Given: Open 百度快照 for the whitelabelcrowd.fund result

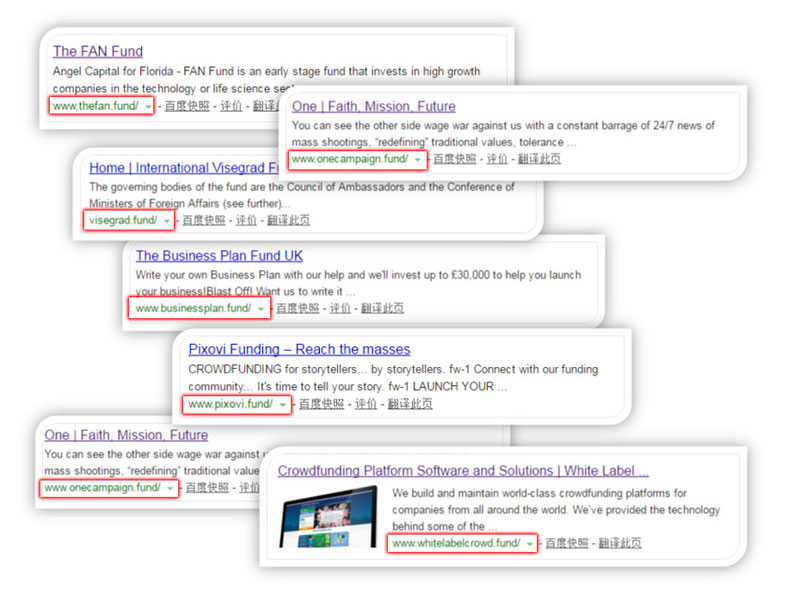Looking at the screenshot, I should click(x=567, y=543).
